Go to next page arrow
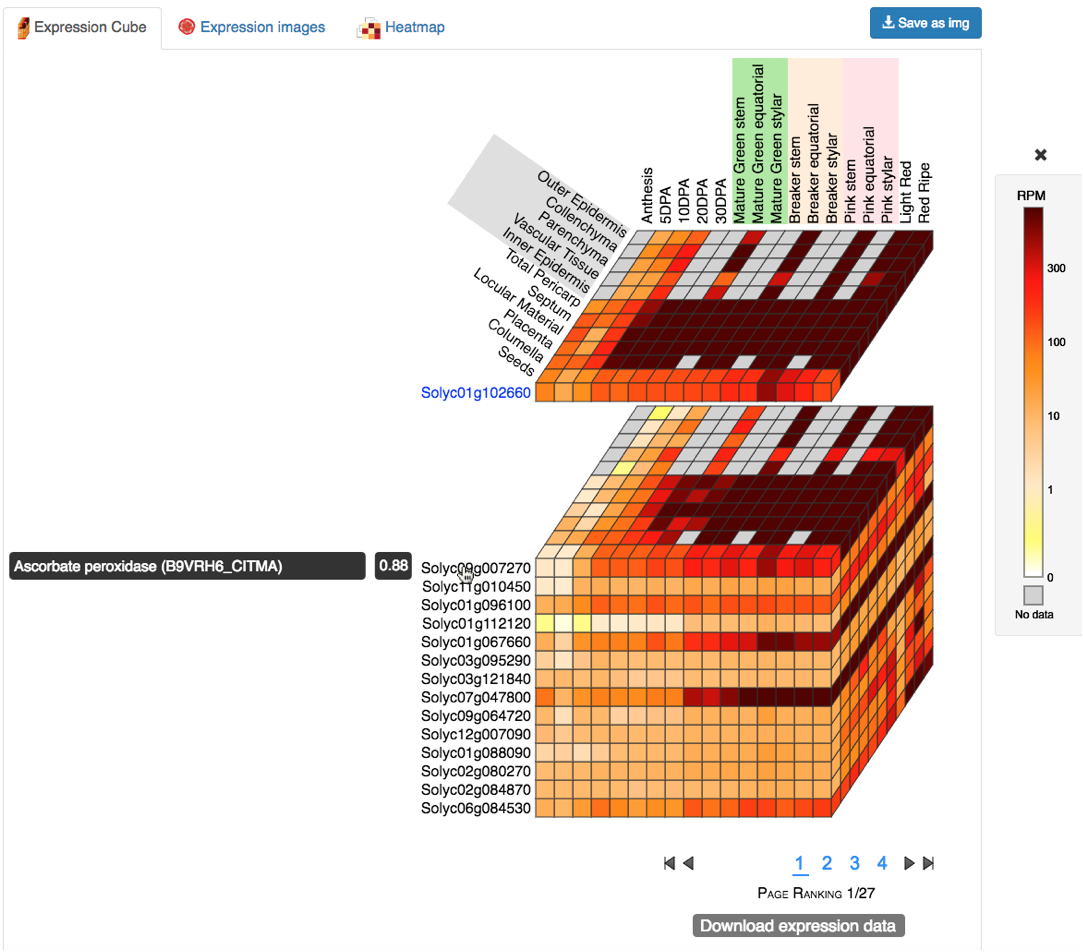This screenshot has width=1083, height=952. [x=909, y=863]
